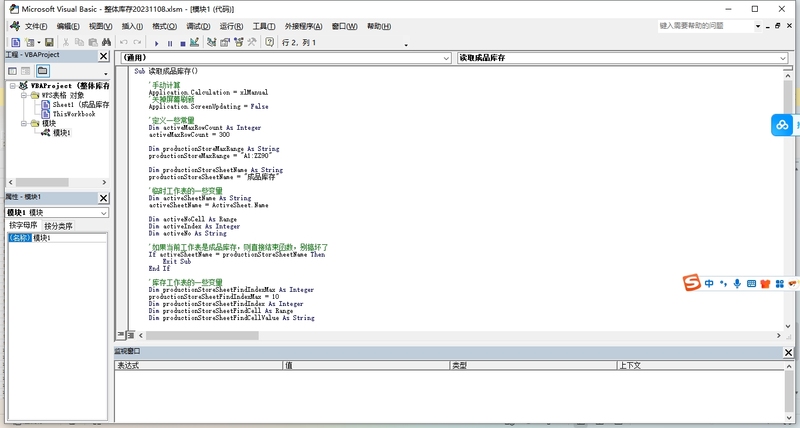Open the Insert object dropdown arrow
This screenshot has width=800, height=428.
pos(38,42)
